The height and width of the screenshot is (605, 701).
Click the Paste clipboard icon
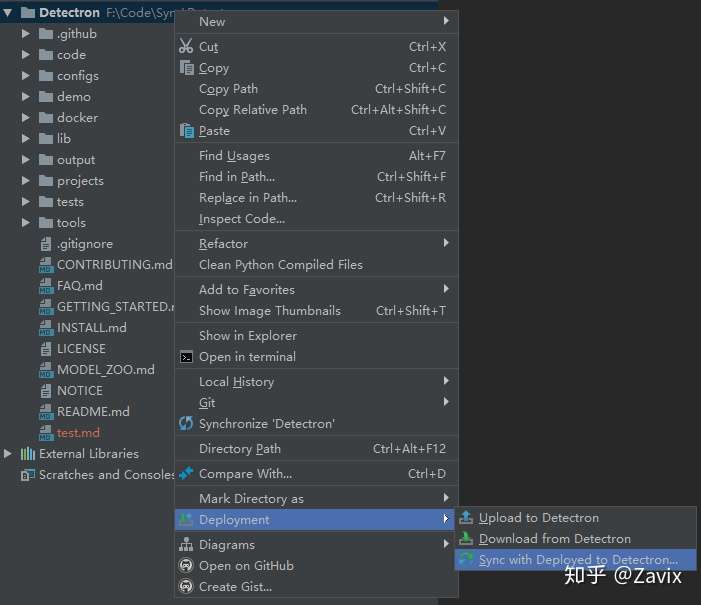click(x=186, y=131)
